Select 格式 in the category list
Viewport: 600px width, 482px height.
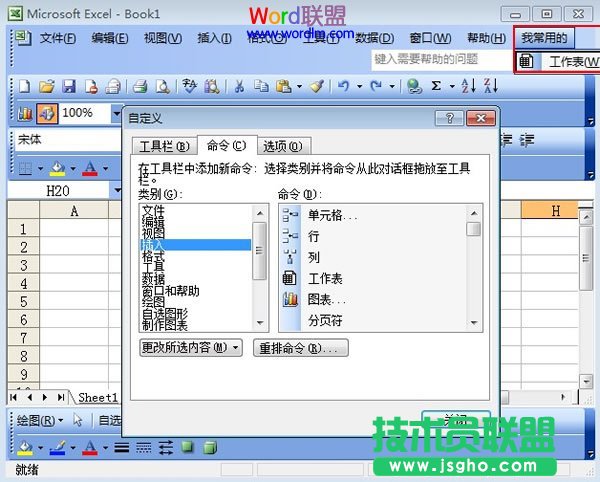point(153,257)
